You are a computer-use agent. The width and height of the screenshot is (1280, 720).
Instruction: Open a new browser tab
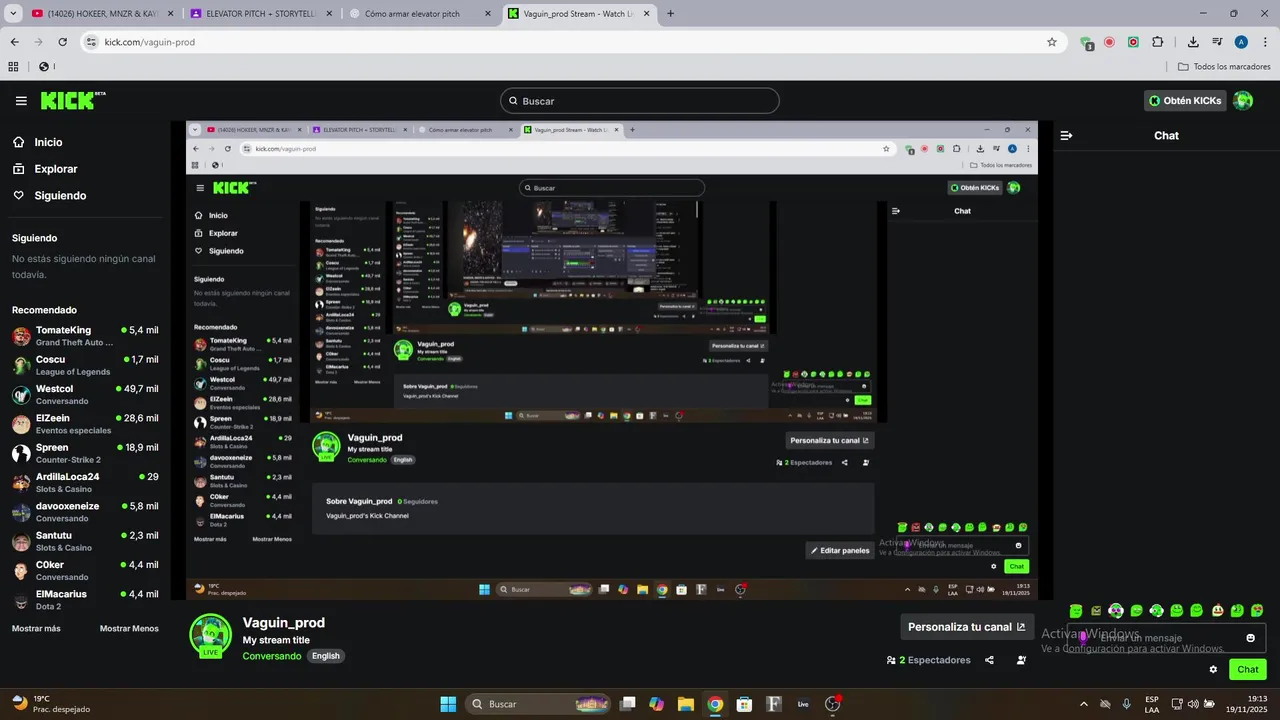670,14
